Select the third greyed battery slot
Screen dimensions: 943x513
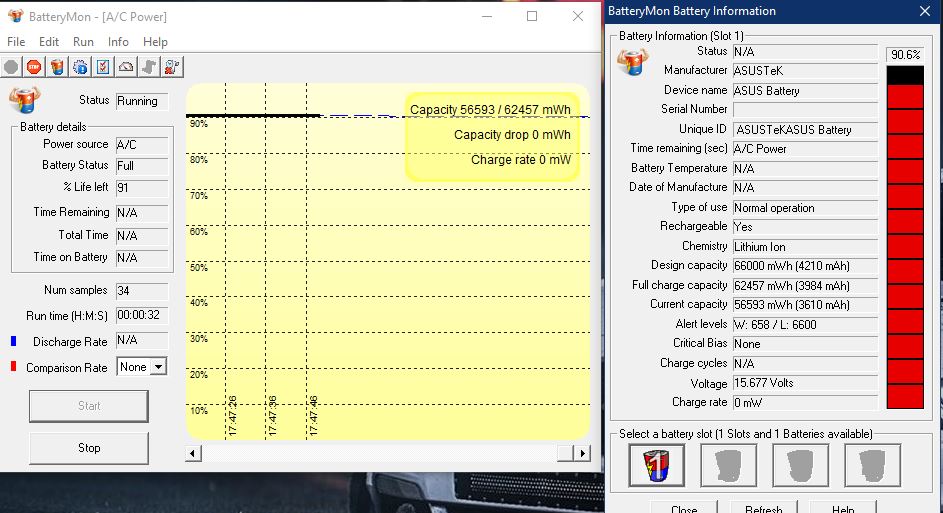[800, 465]
